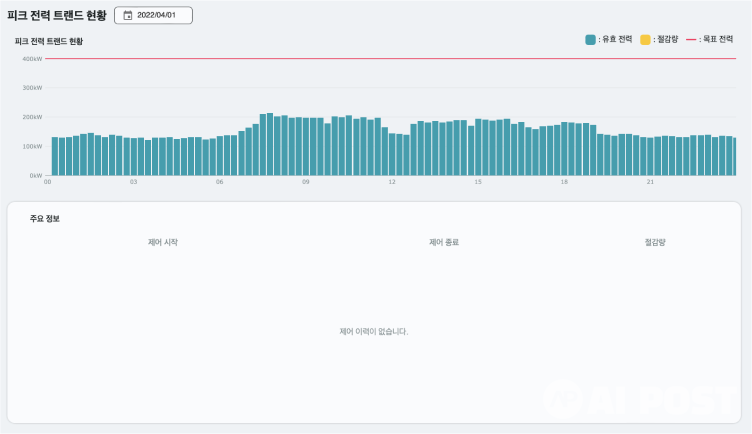Select the 절감량 table column header
This screenshot has height=434, width=752.
pos(656,242)
